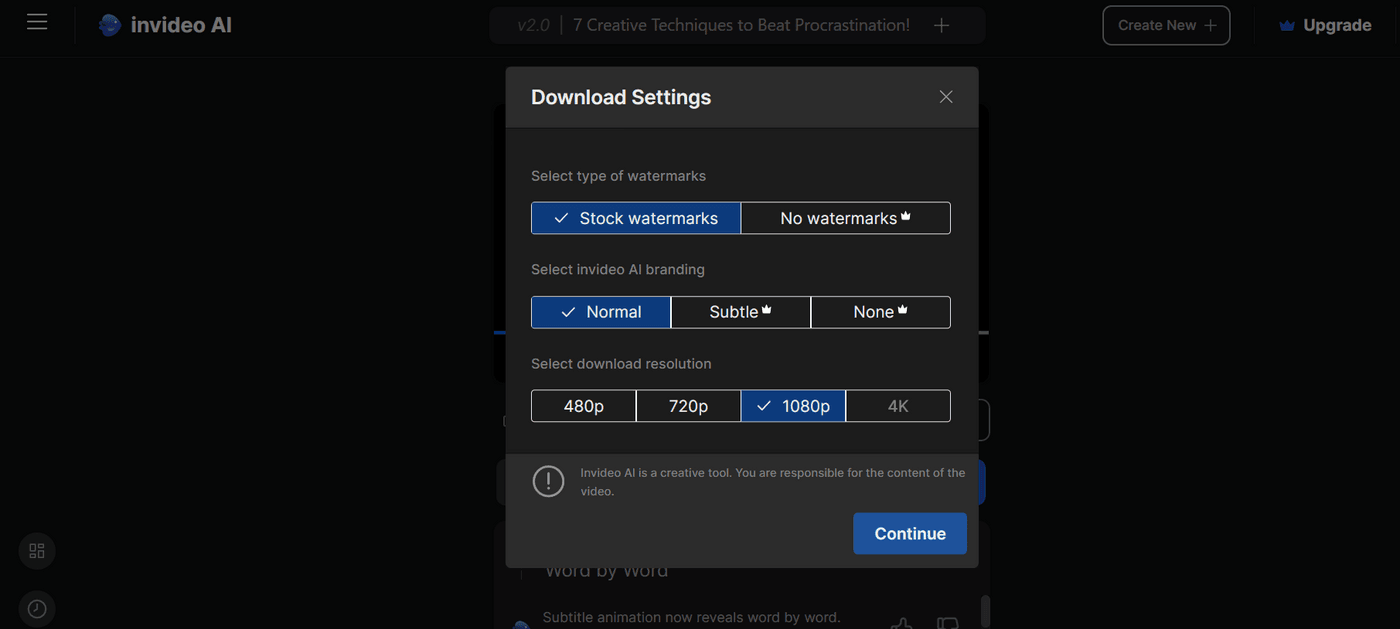Select 4K download resolution

[x=897, y=405]
